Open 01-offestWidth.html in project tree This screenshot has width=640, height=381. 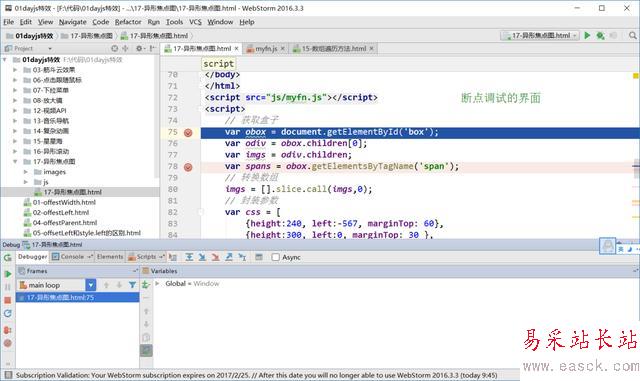tap(64, 203)
